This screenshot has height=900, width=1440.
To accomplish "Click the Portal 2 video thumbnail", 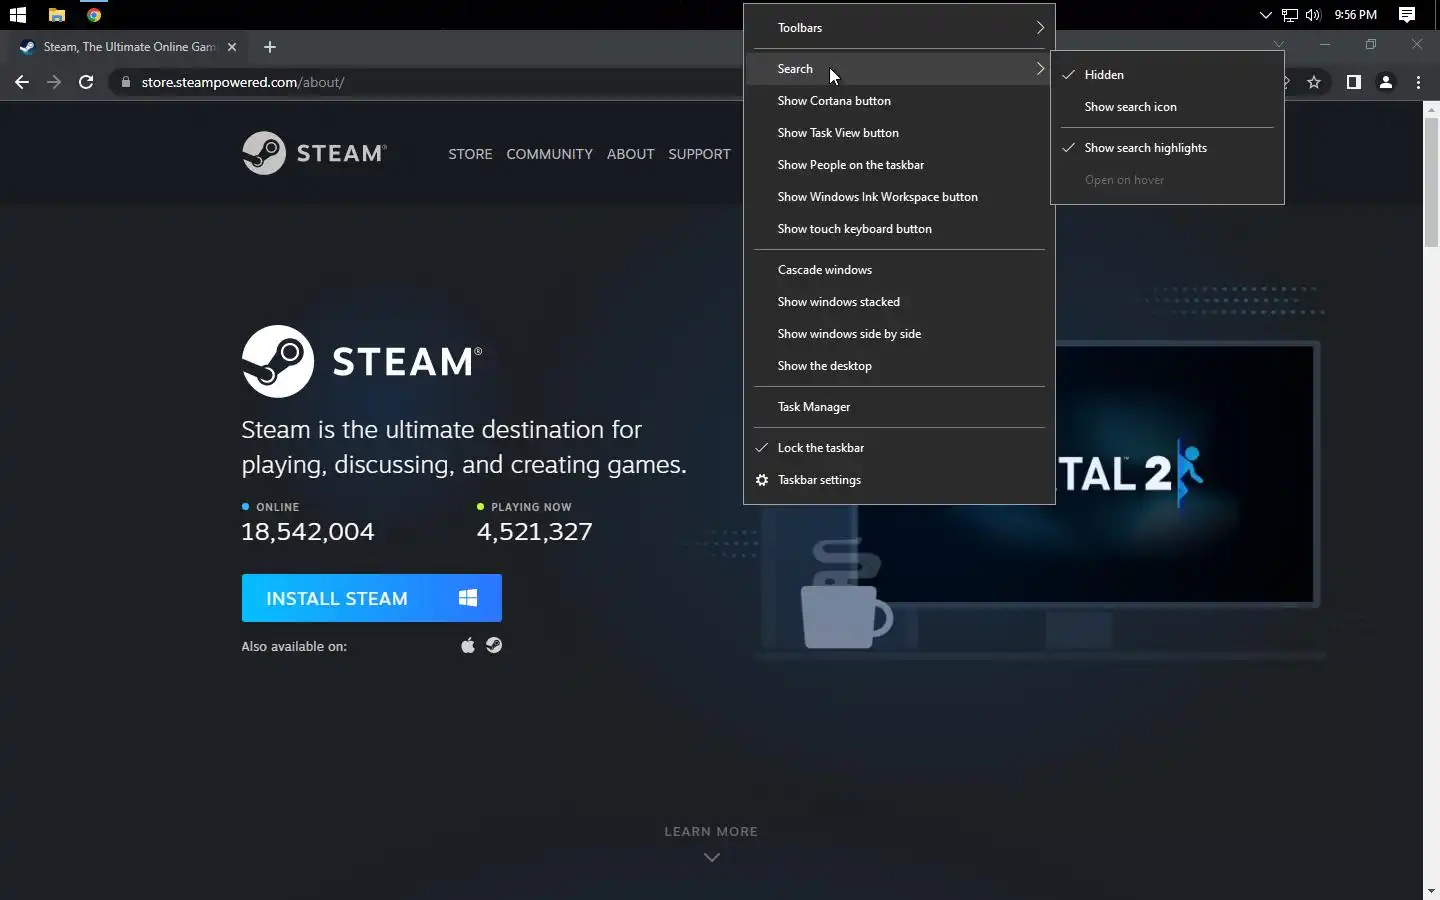I will coord(1185,474).
